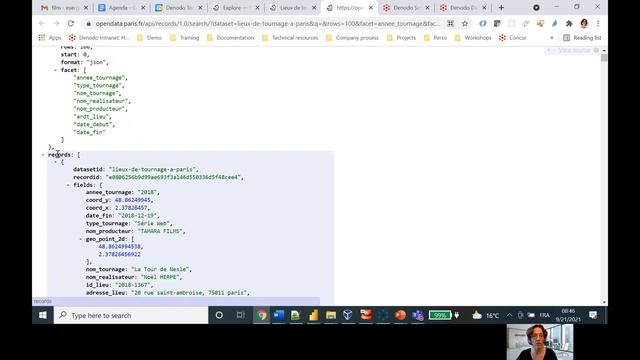Click the Windows taskbar search box
Image resolution: width=640 pixels, height=360 pixels.
coord(131,315)
